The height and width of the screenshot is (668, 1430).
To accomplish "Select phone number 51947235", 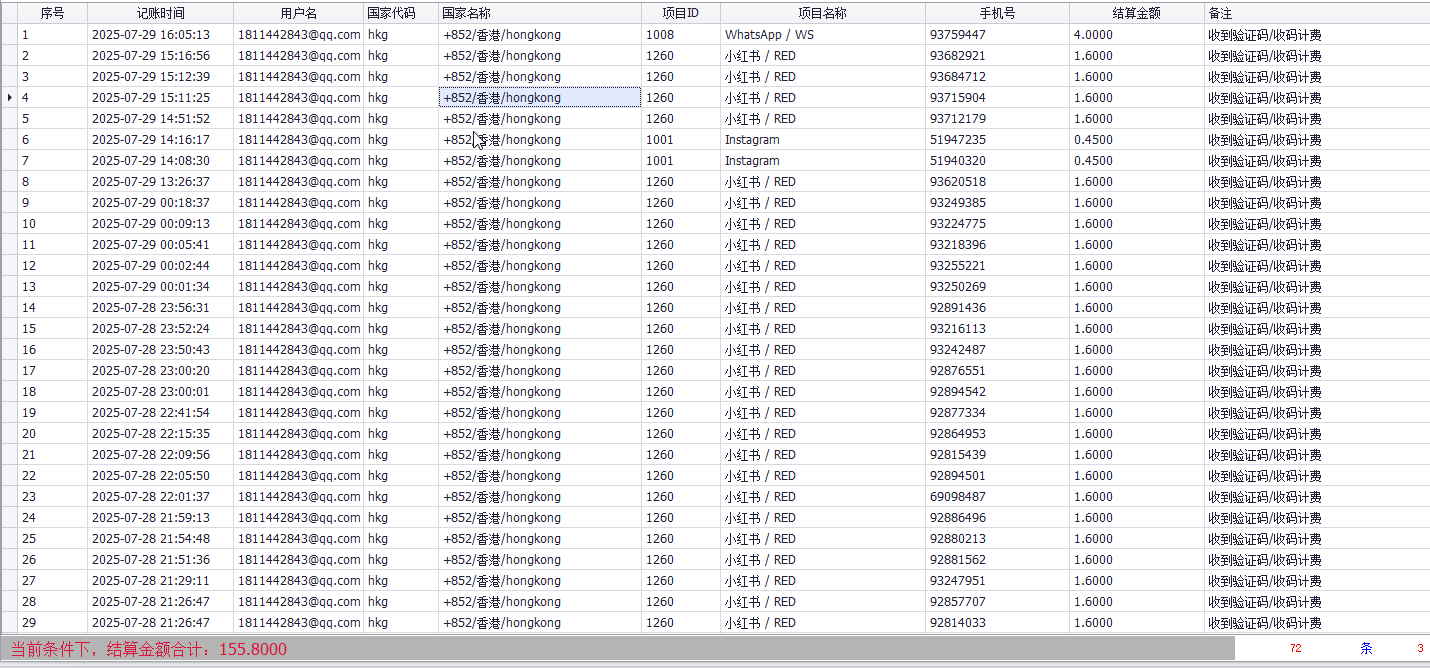I will 997,139.
